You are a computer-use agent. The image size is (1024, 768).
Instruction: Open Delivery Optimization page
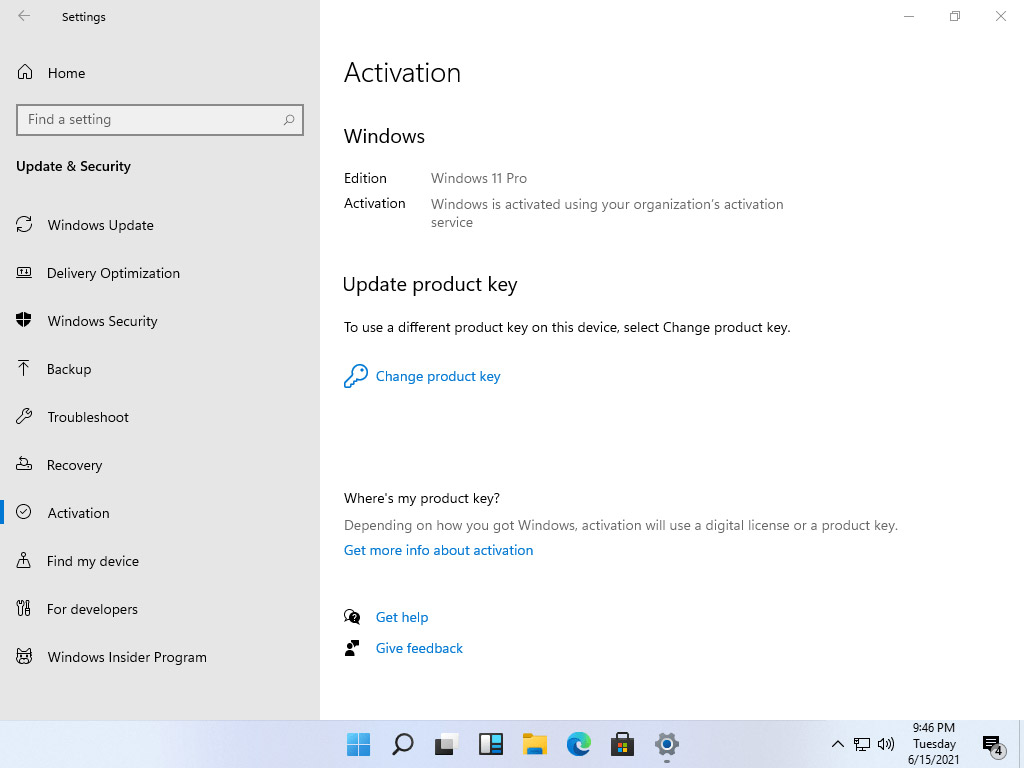[x=113, y=273]
